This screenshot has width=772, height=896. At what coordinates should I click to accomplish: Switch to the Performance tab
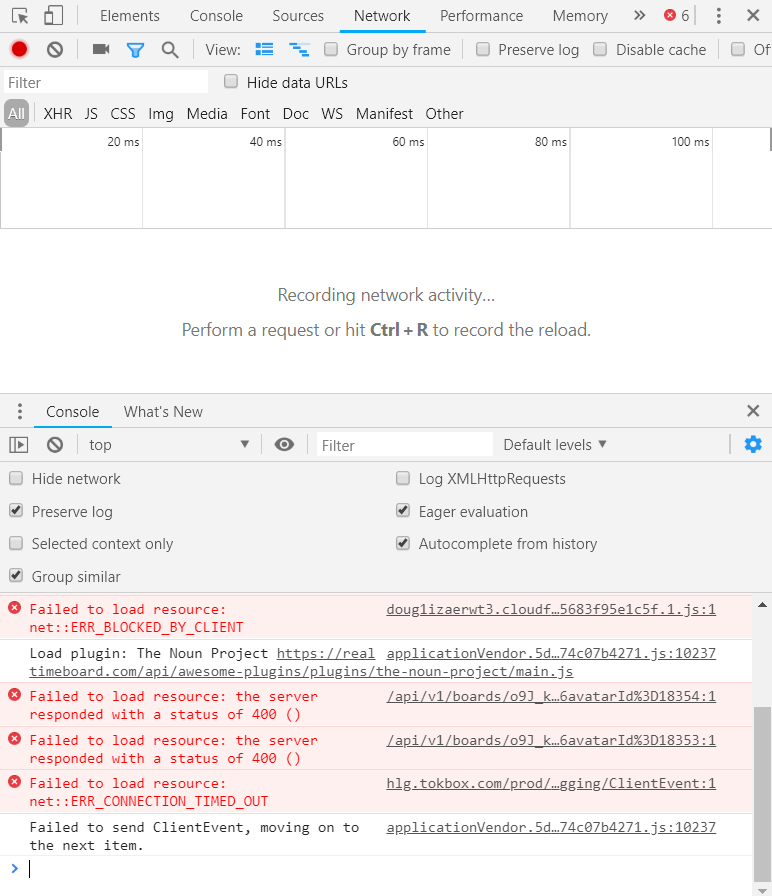coord(481,15)
